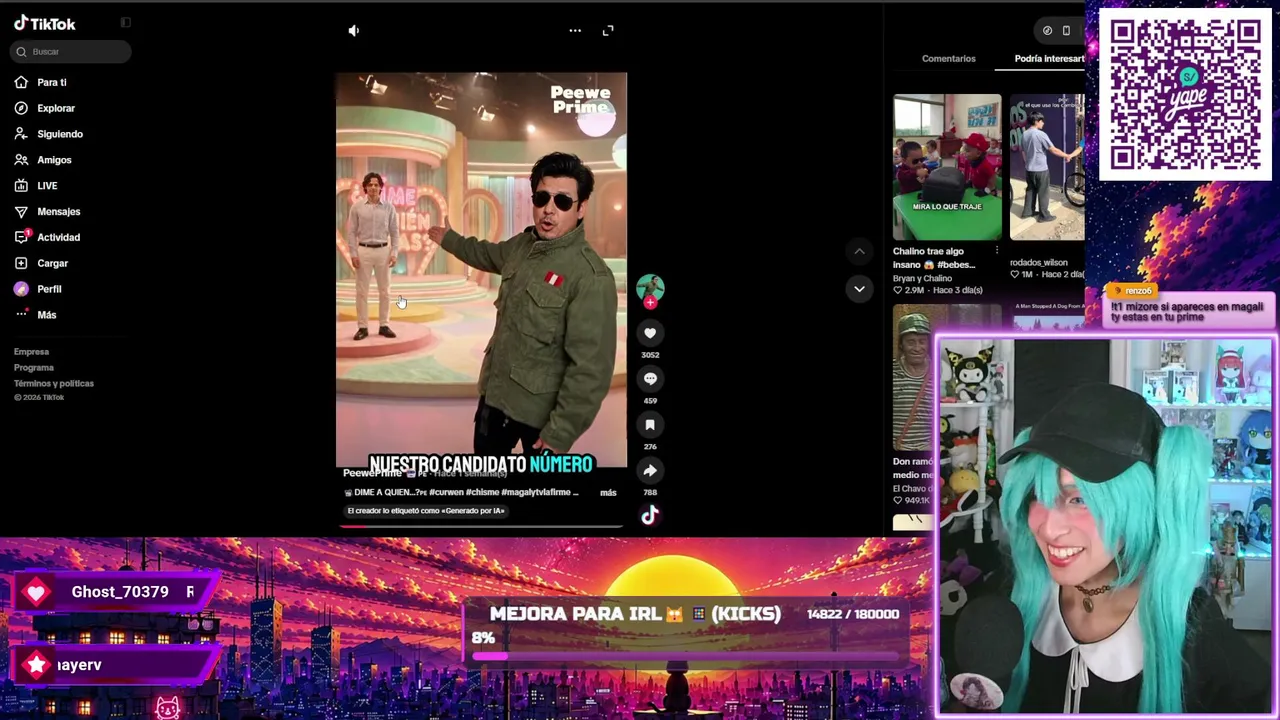Follow creator with red plus badge
1280x720 pixels.
(x=650, y=302)
